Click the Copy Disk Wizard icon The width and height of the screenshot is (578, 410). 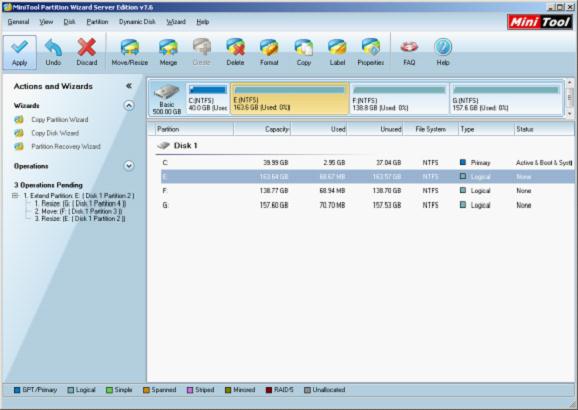point(19,133)
